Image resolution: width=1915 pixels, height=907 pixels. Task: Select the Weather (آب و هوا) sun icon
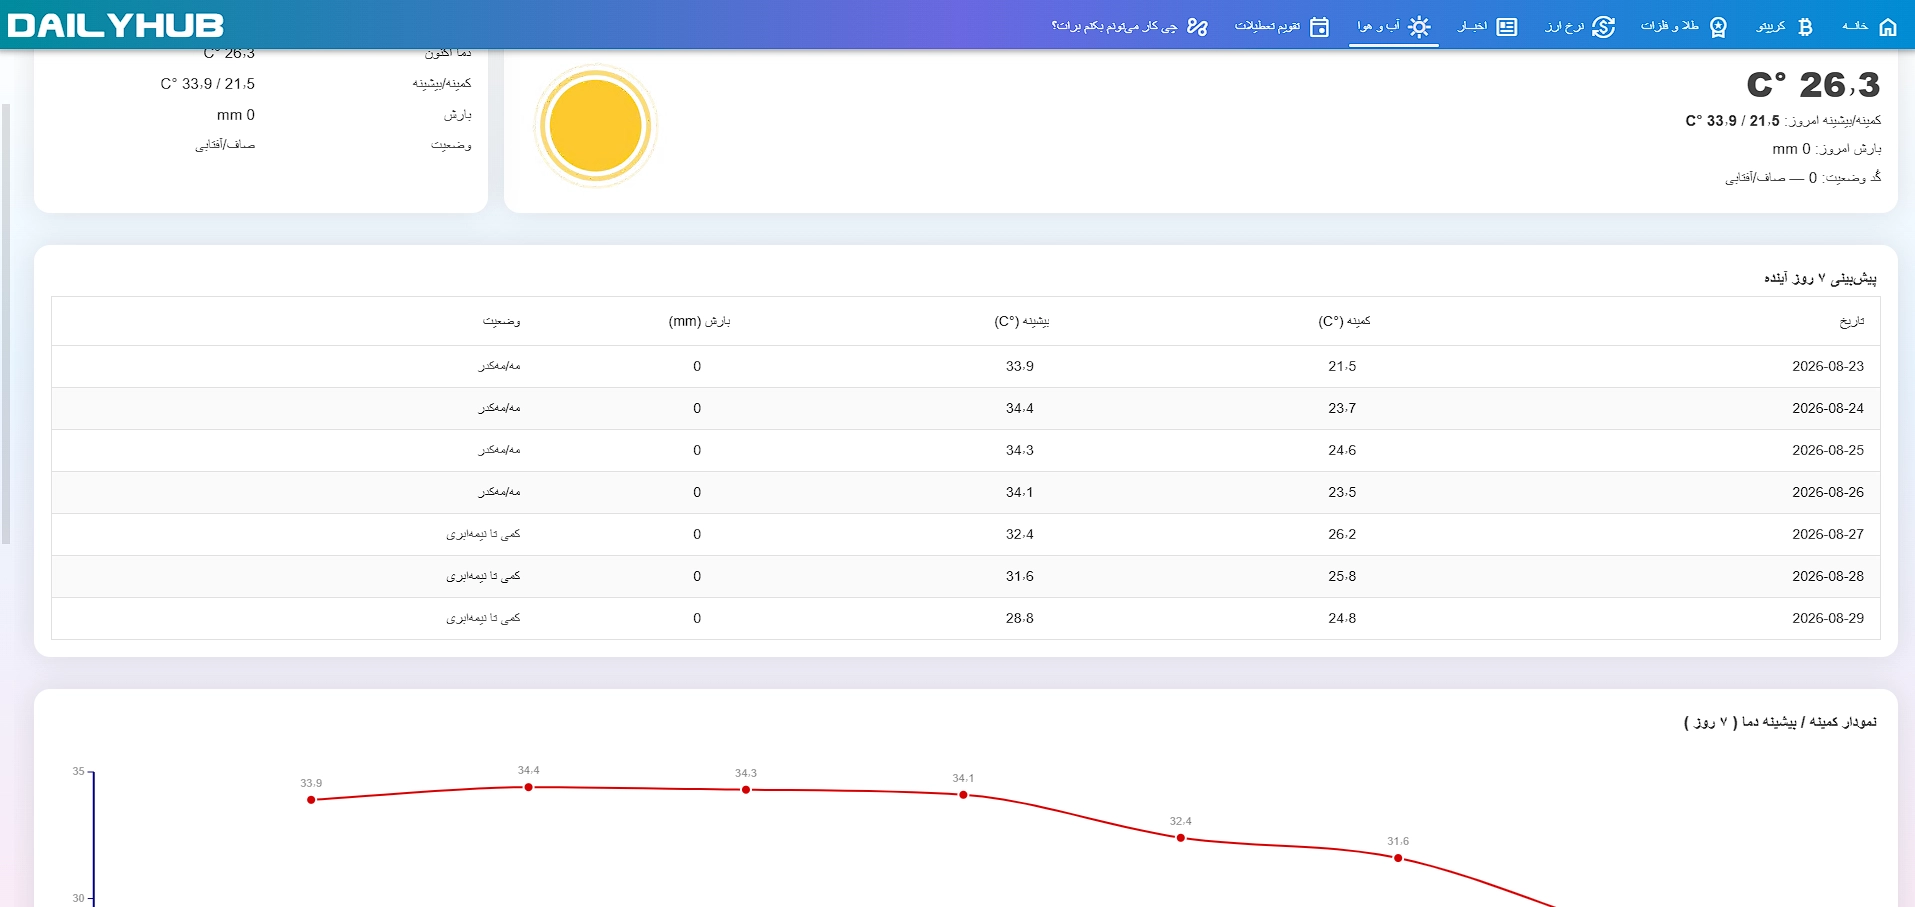point(1419,27)
